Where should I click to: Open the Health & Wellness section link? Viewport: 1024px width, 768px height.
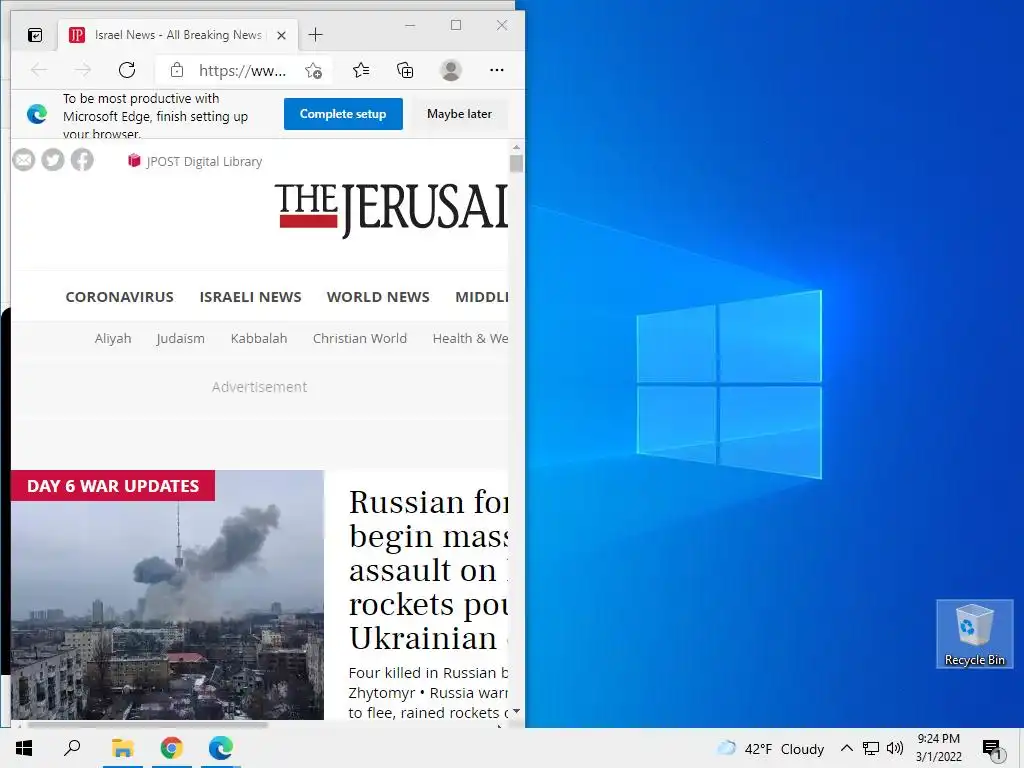470,338
